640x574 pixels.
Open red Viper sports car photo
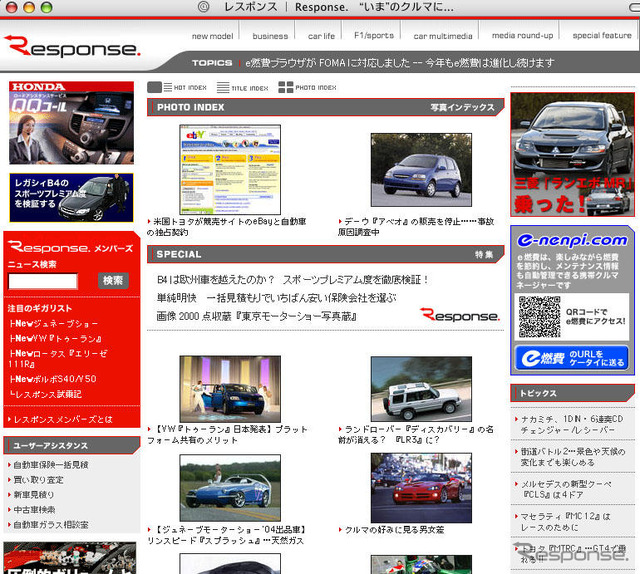click(x=421, y=488)
